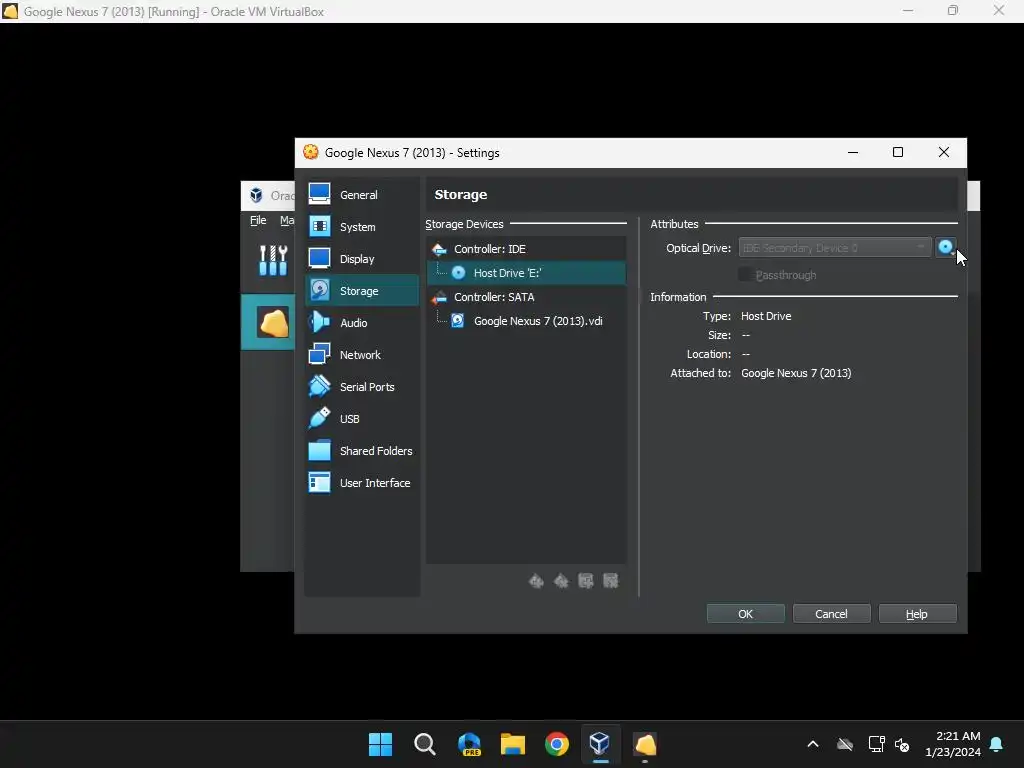
Task: Select the Nexus VM in VirtualBox Manager list
Action: pyautogui.click(x=268, y=322)
